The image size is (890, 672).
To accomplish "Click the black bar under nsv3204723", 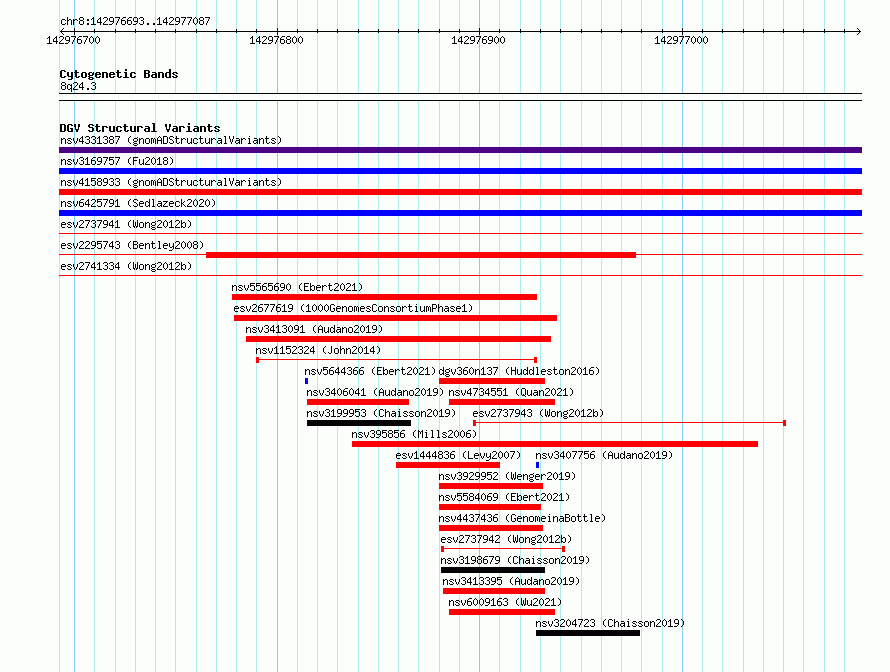I will pos(588,633).
